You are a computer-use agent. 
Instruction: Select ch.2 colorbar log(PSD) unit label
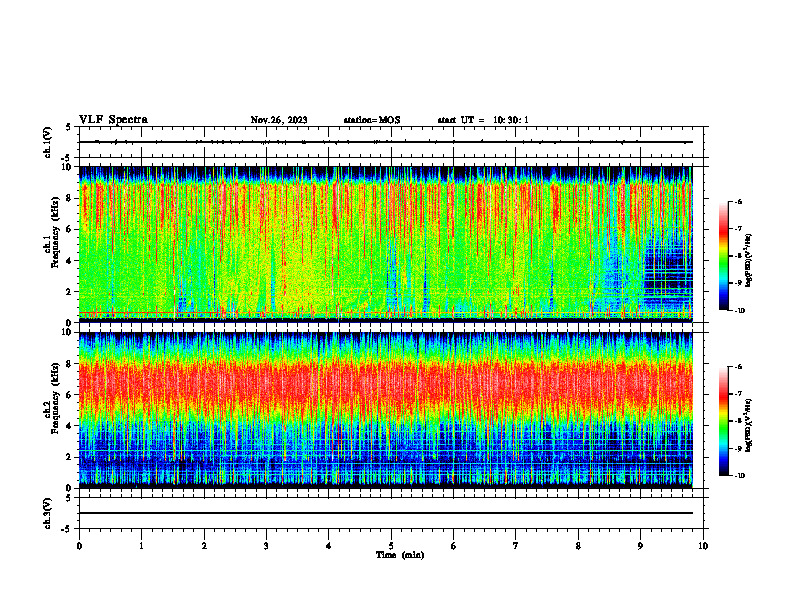coord(749,425)
